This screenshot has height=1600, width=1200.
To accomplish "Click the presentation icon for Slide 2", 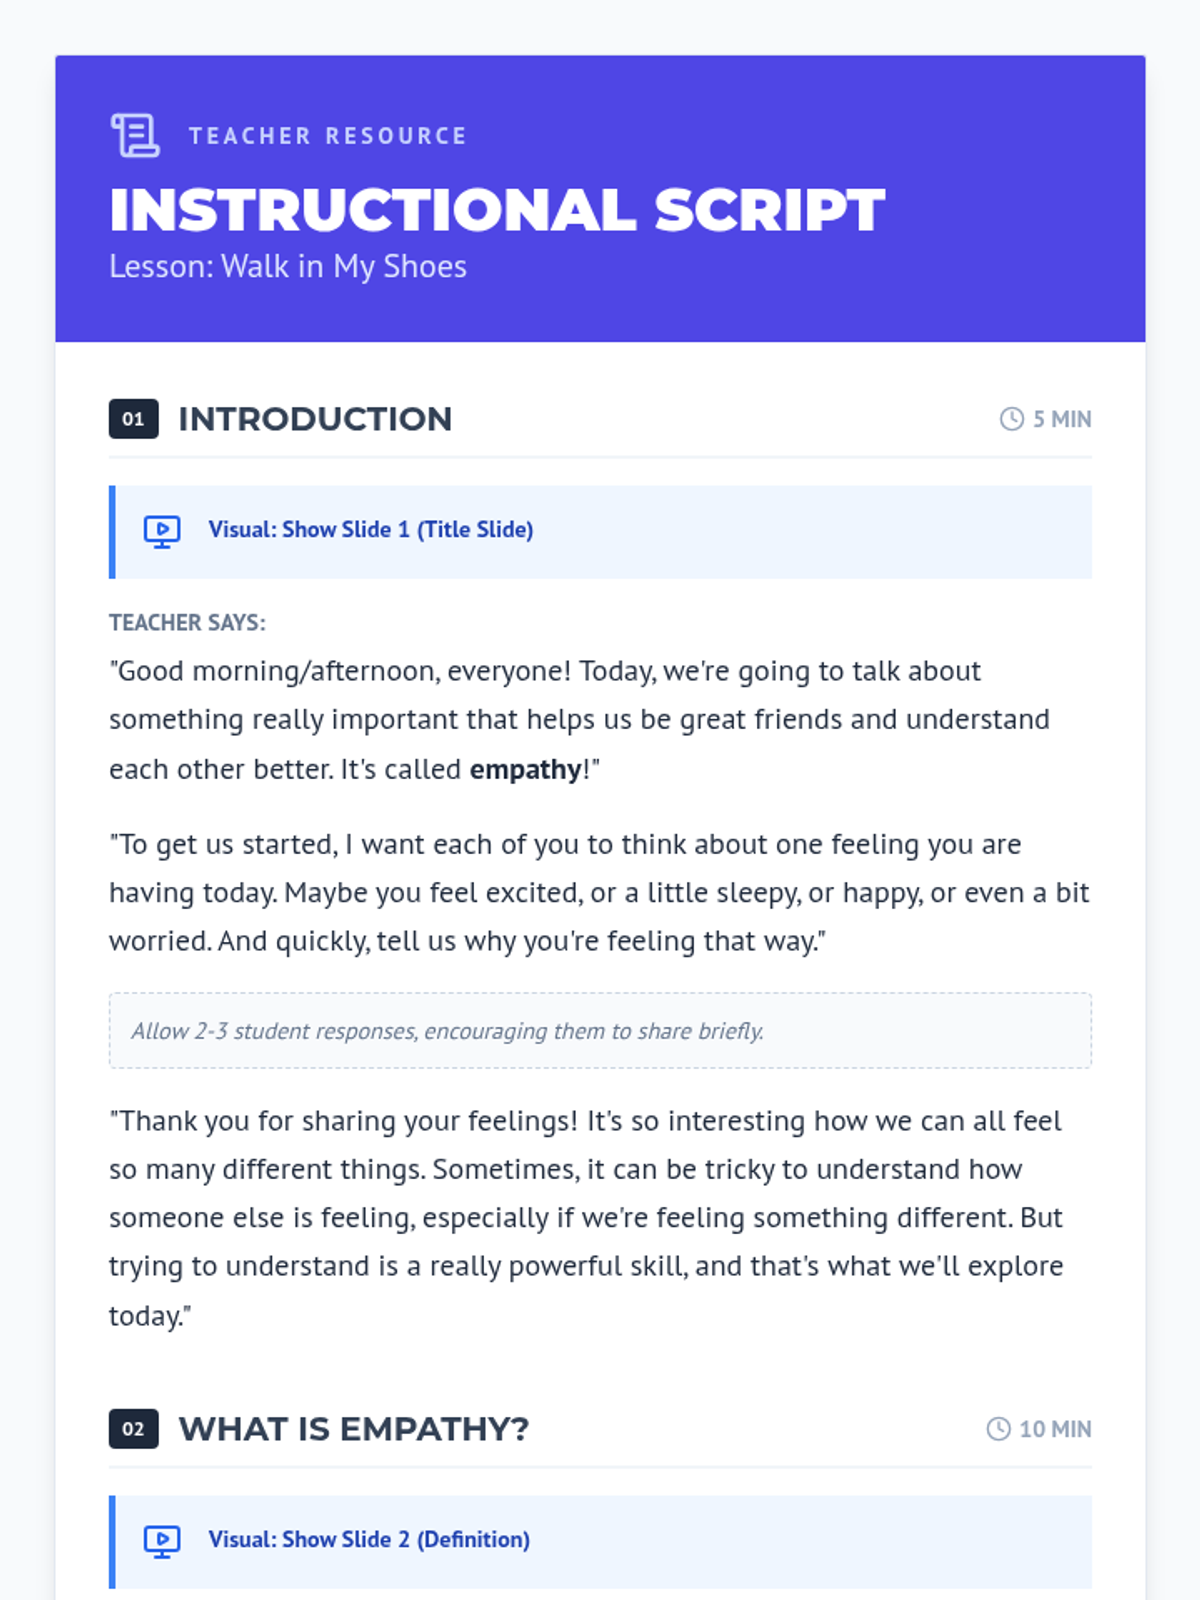I will tap(162, 1541).
